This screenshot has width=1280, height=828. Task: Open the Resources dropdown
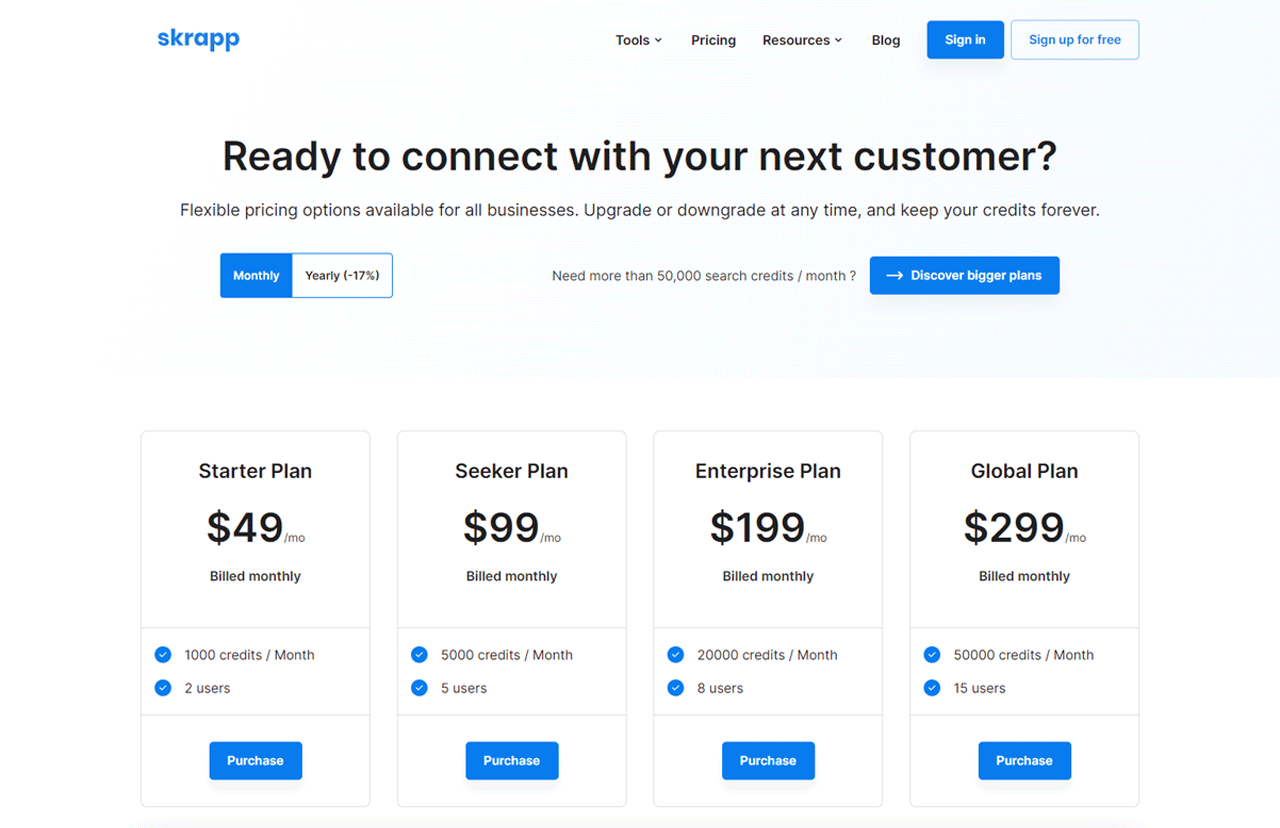[801, 40]
